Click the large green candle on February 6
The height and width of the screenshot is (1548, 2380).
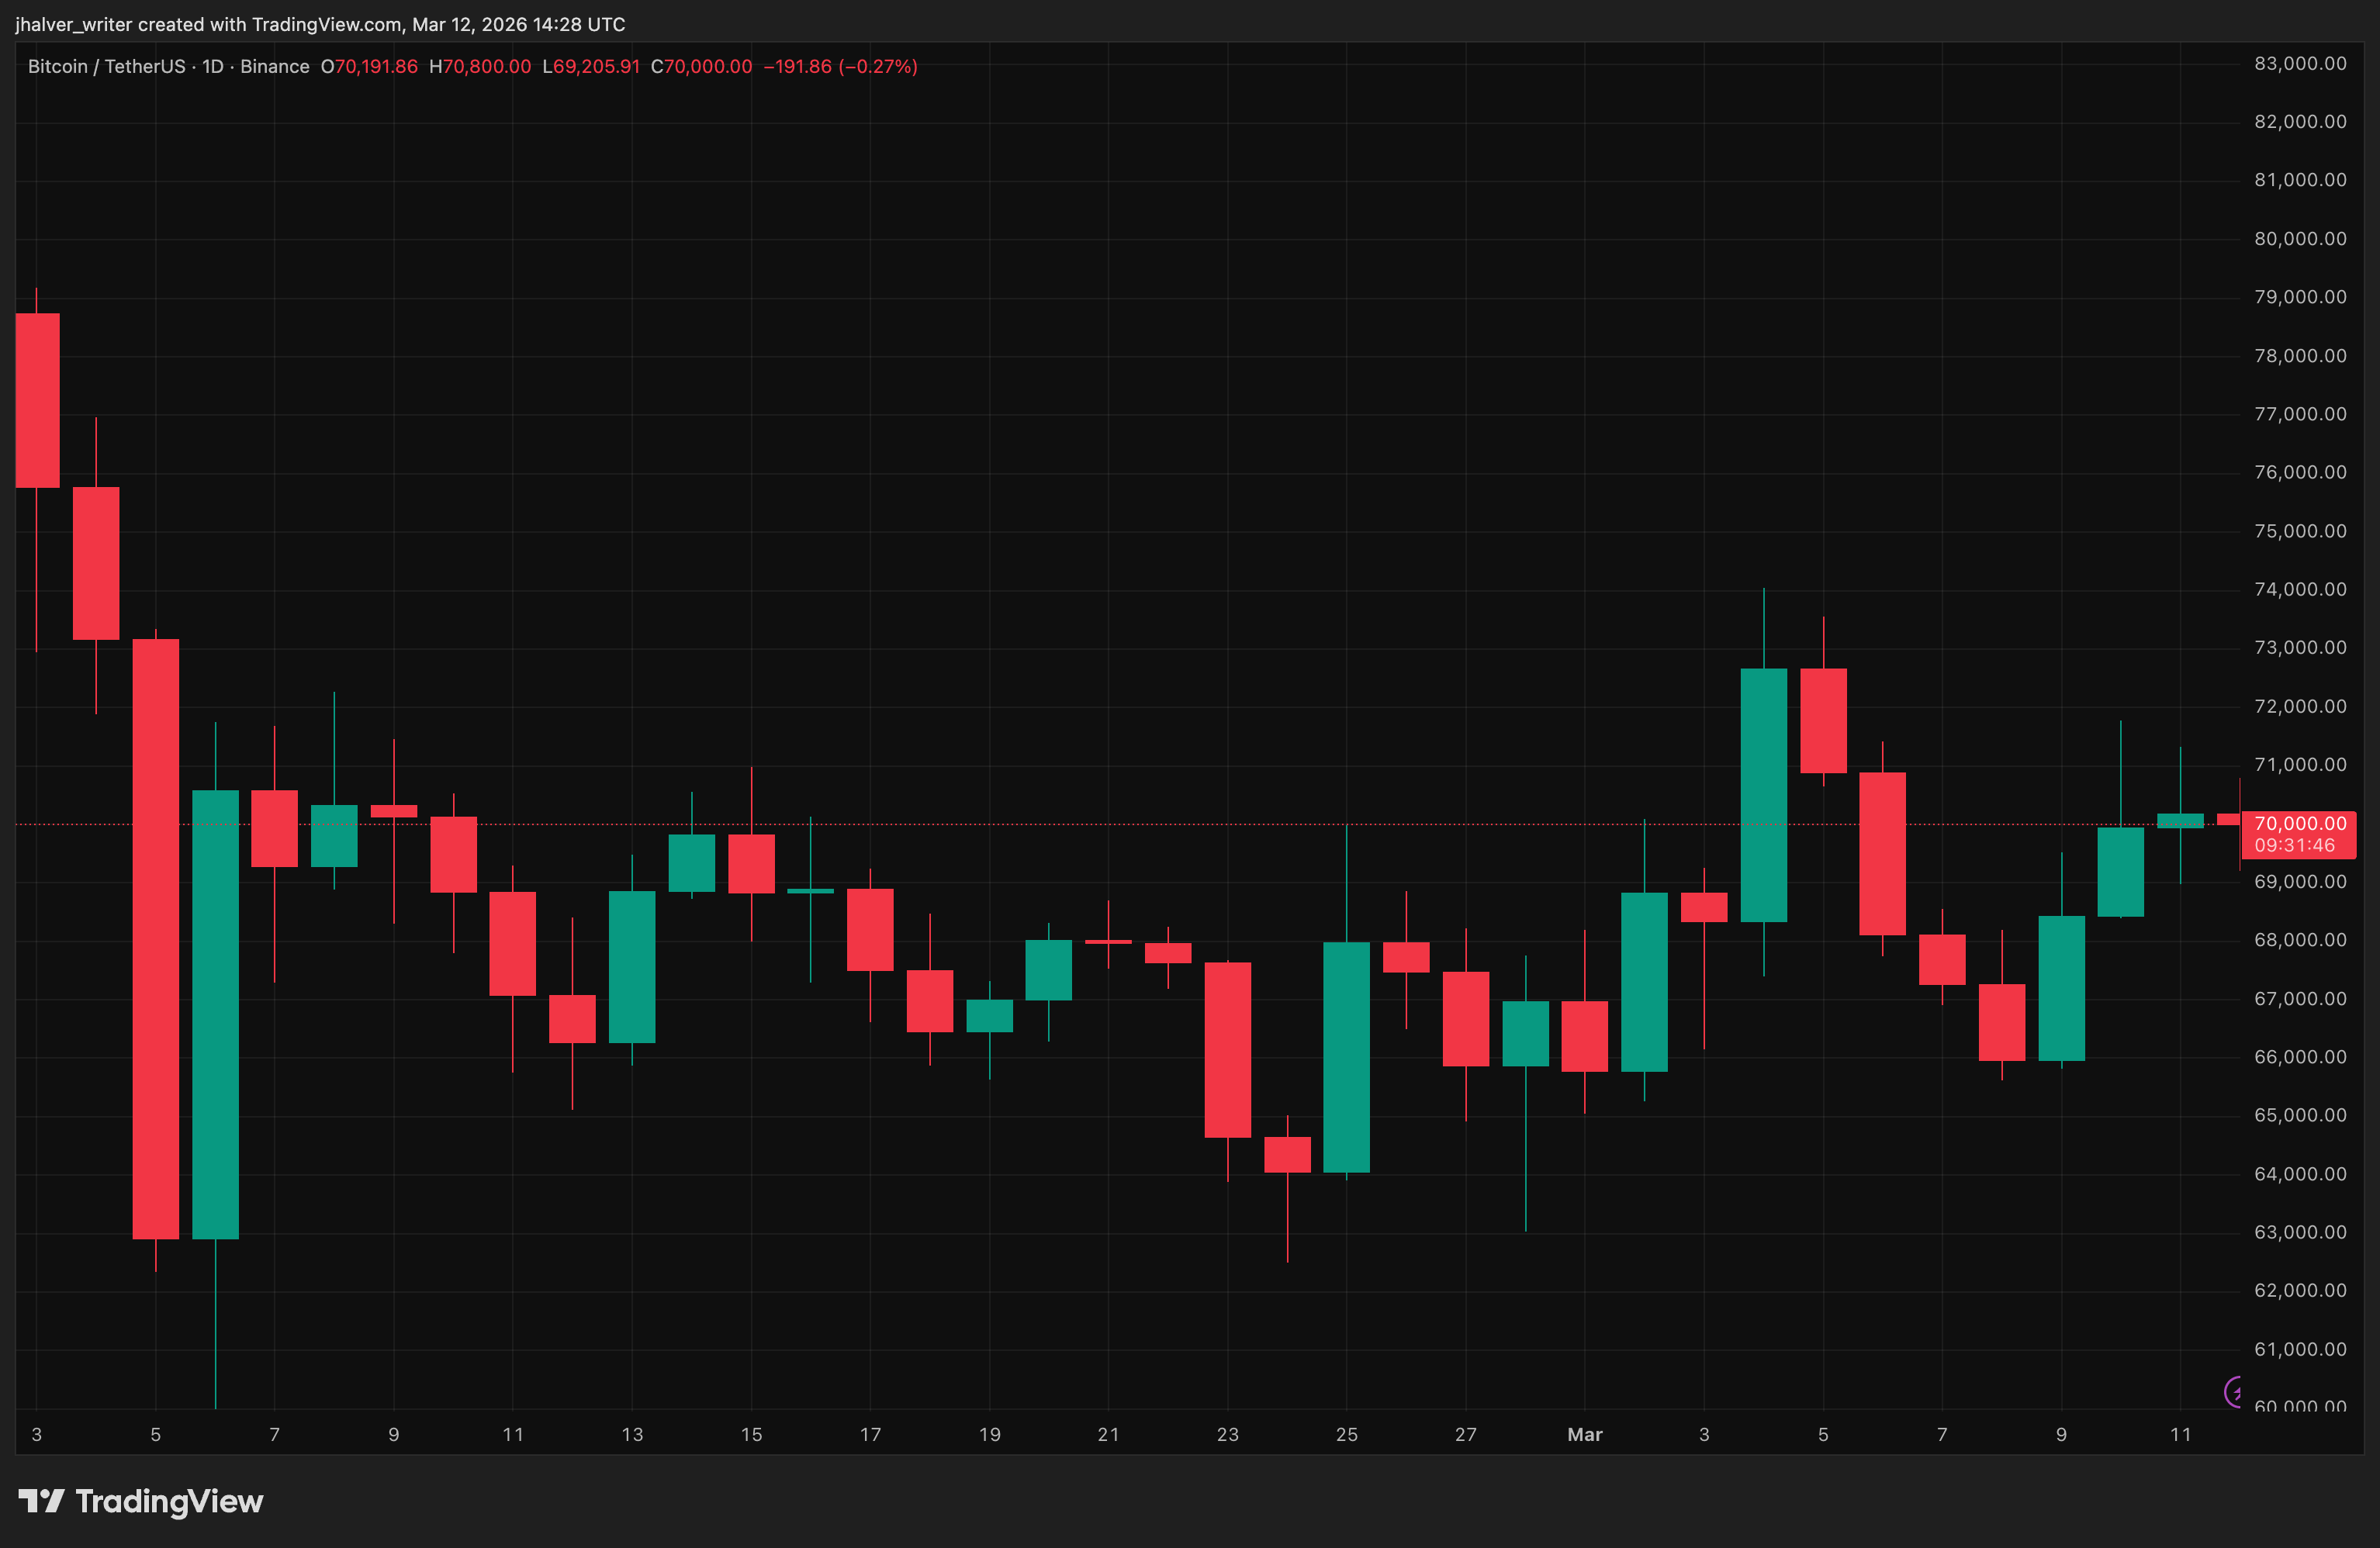coord(215,1014)
